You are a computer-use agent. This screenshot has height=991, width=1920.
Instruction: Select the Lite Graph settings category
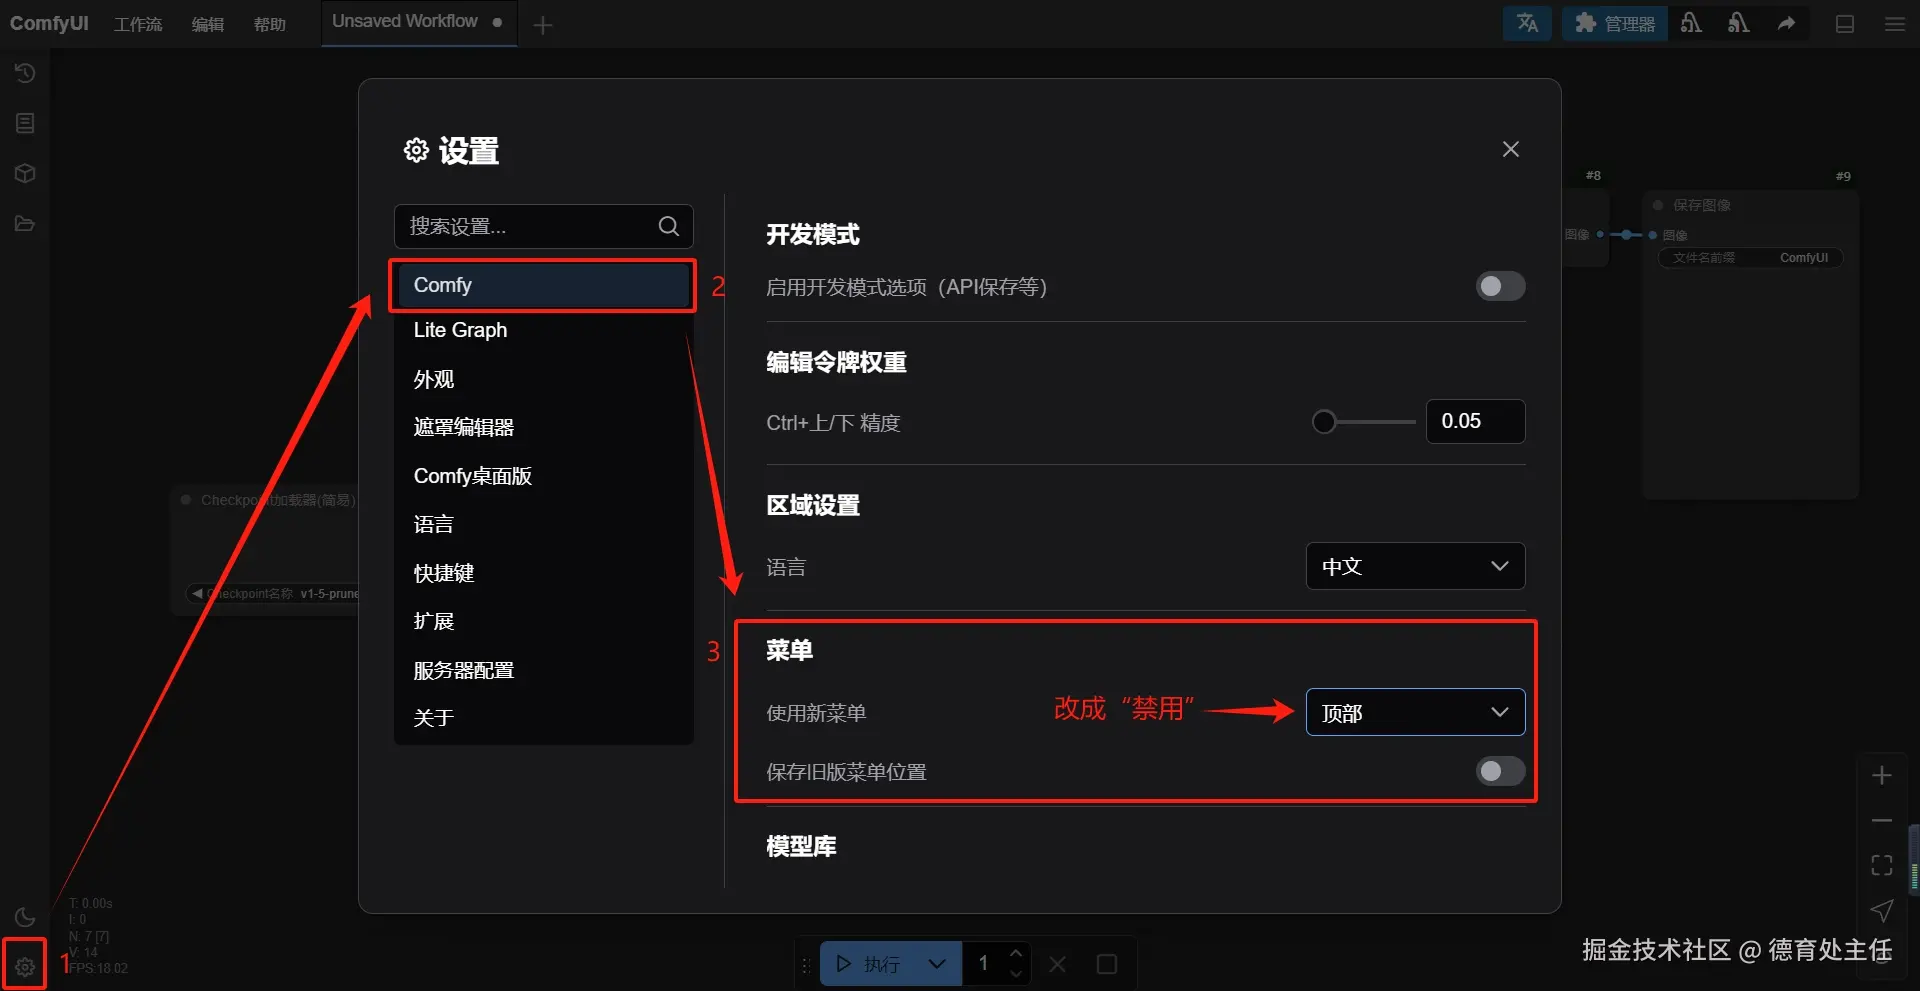(543, 330)
